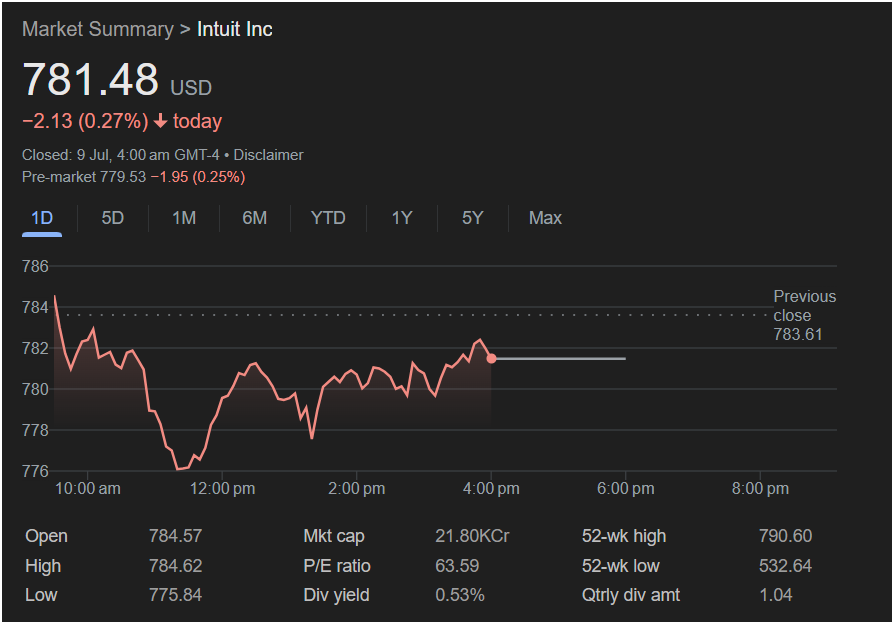Switch to the 5D range tab

pos(112,218)
